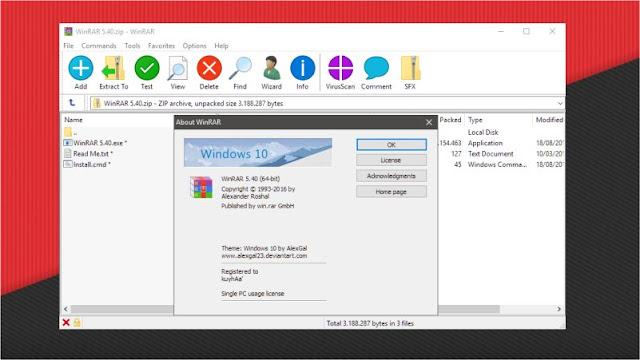This screenshot has width=640, height=360.
Task: Confirm with OK in About WinRAR
Action: point(391,144)
